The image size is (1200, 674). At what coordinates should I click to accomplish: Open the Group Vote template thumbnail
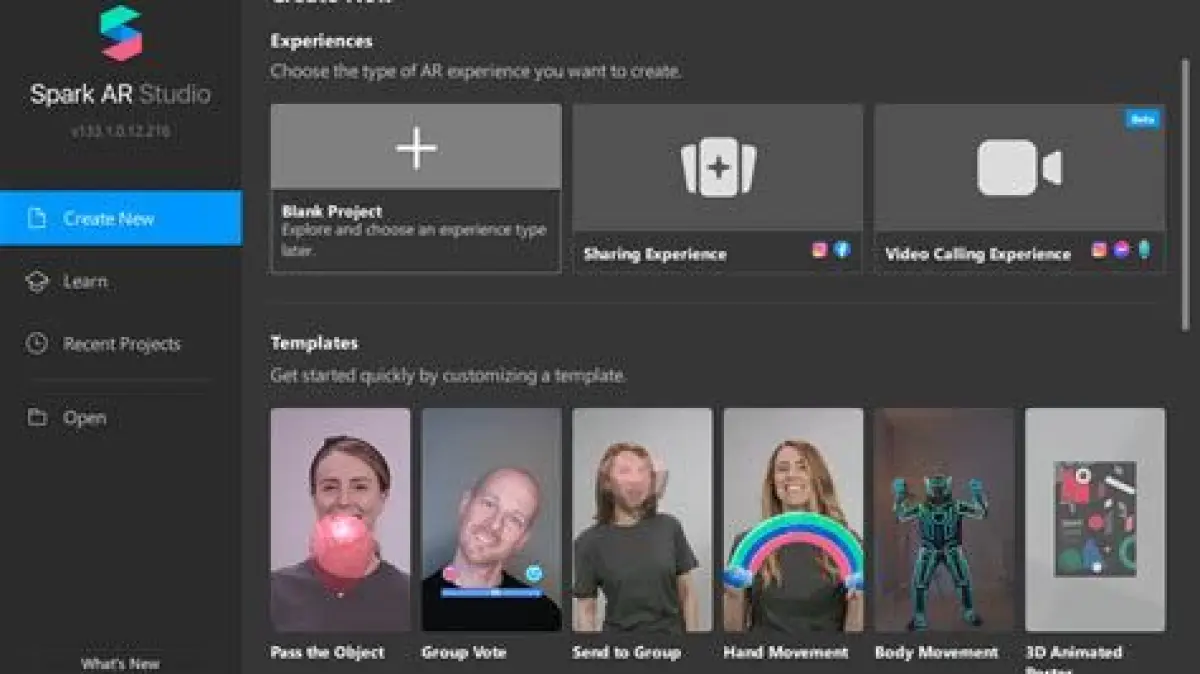[x=491, y=520]
